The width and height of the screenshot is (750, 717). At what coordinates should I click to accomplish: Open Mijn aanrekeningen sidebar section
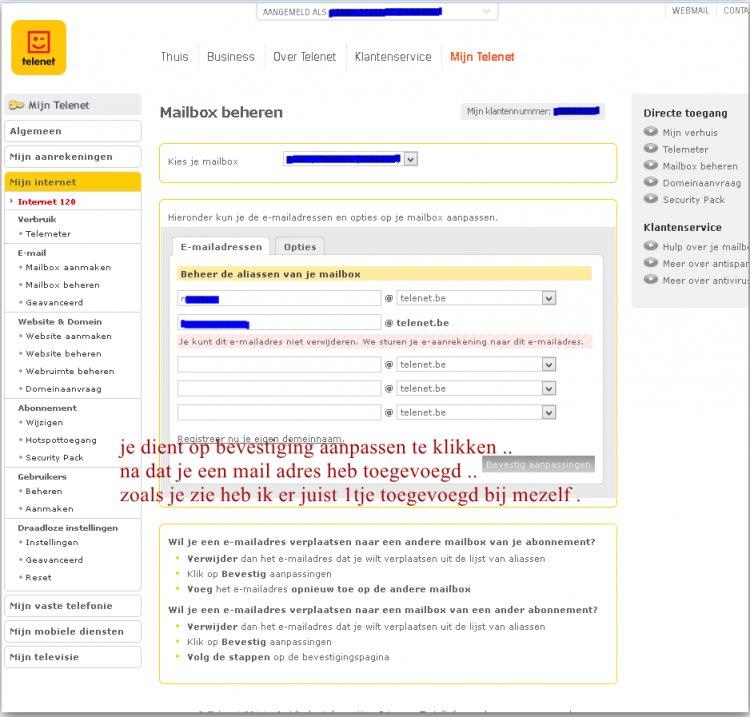[x=73, y=157]
